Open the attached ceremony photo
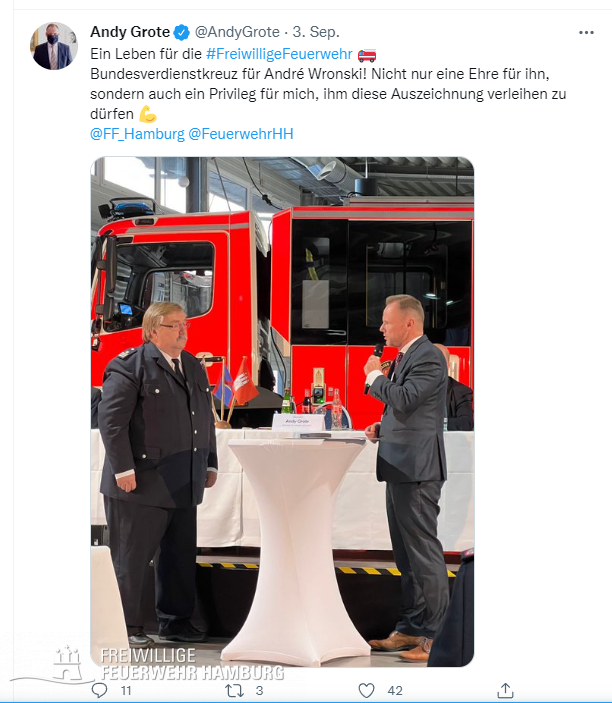Screen dimensions: 612x703 [x=282, y=412]
